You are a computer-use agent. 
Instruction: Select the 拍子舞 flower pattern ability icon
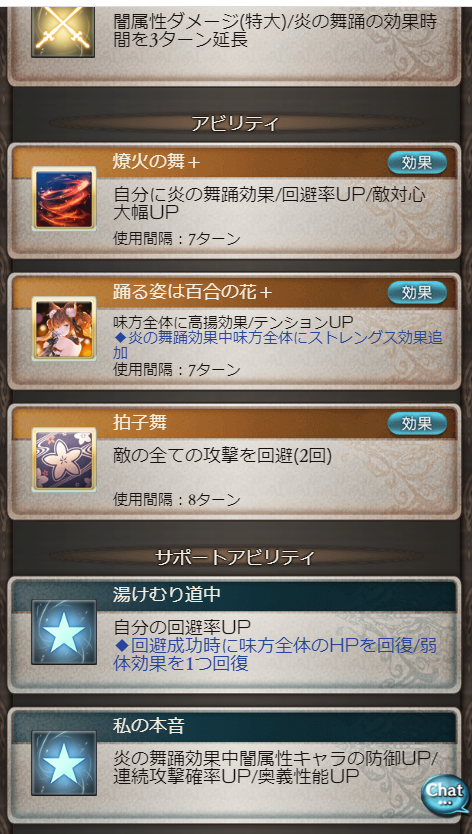[x=64, y=460]
